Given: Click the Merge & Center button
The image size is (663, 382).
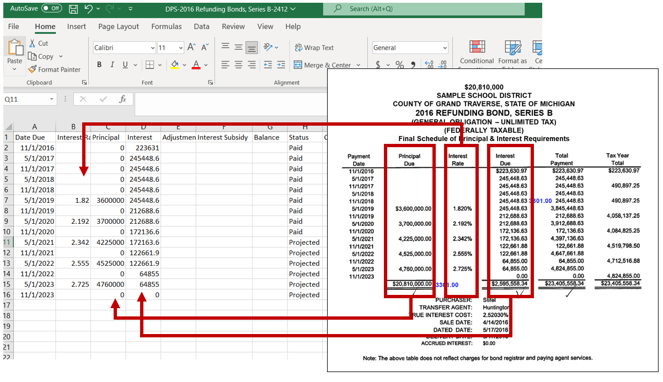Looking at the screenshot, I should (323, 65).
